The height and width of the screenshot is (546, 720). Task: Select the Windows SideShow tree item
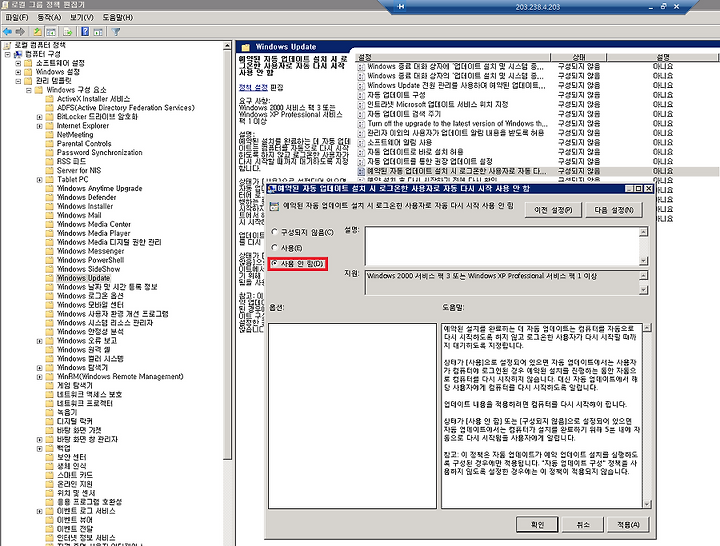(89, 269)
